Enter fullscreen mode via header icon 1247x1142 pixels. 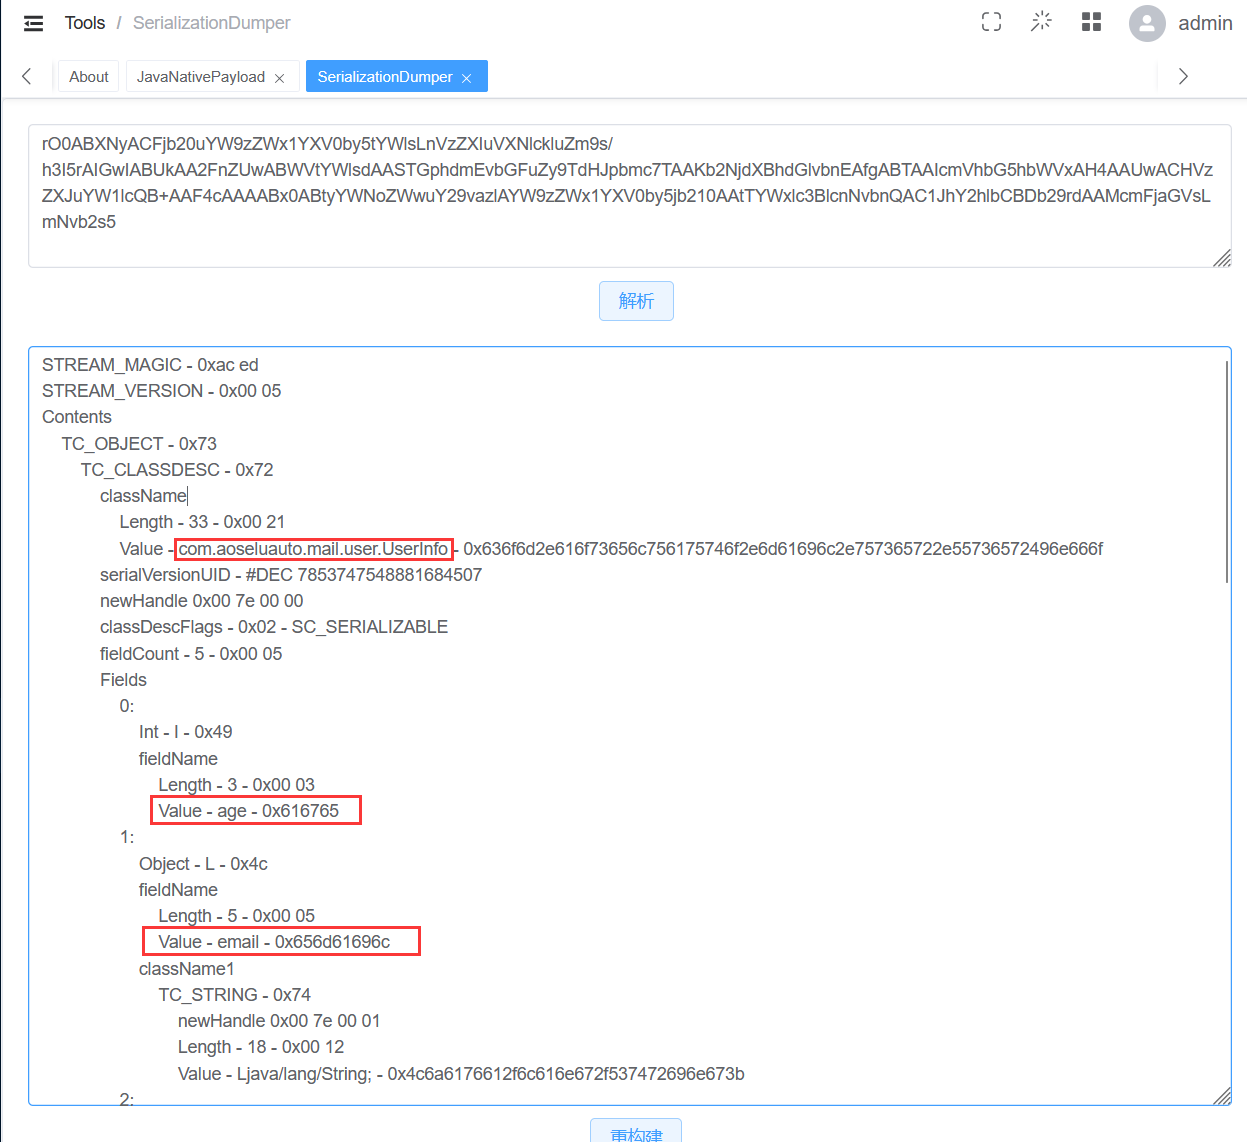[x=991, y=22]
